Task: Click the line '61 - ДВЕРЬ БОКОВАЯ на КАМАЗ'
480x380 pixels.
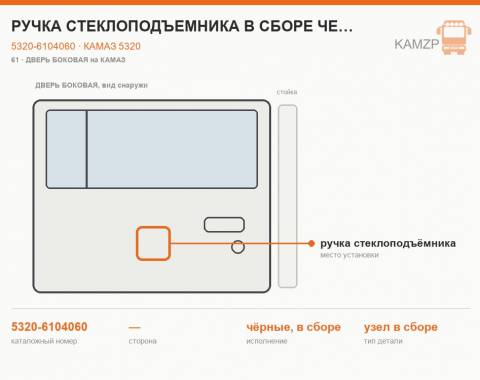Action: [68, 60]
